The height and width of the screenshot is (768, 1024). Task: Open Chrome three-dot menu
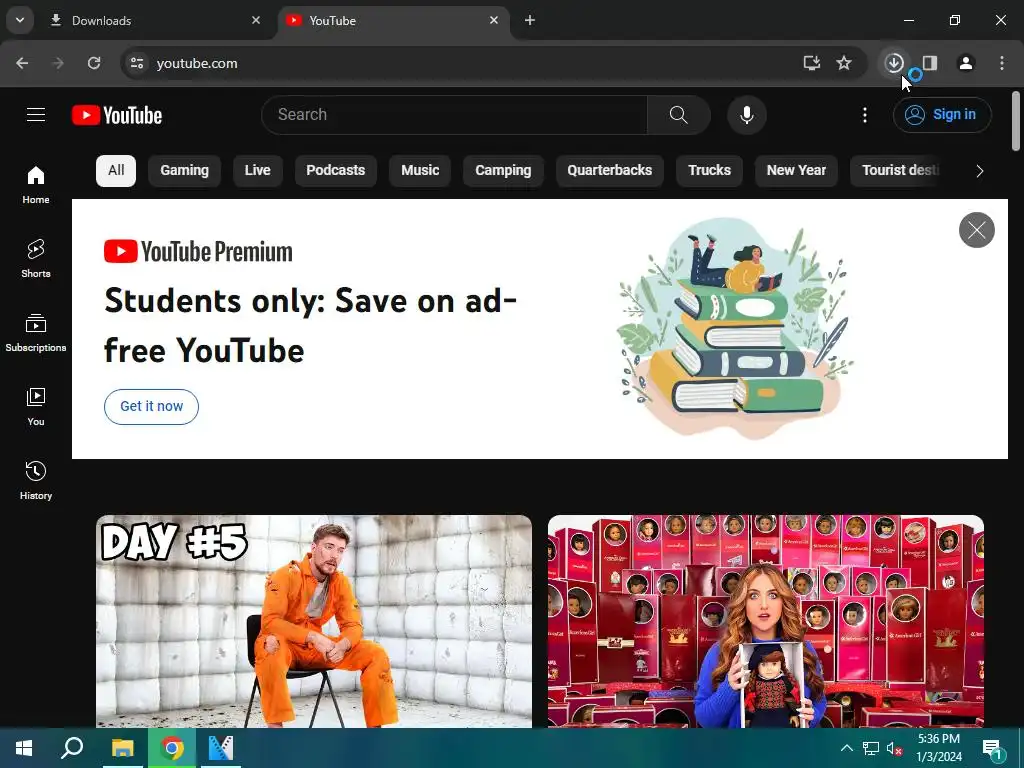[x=1002, y=63]
